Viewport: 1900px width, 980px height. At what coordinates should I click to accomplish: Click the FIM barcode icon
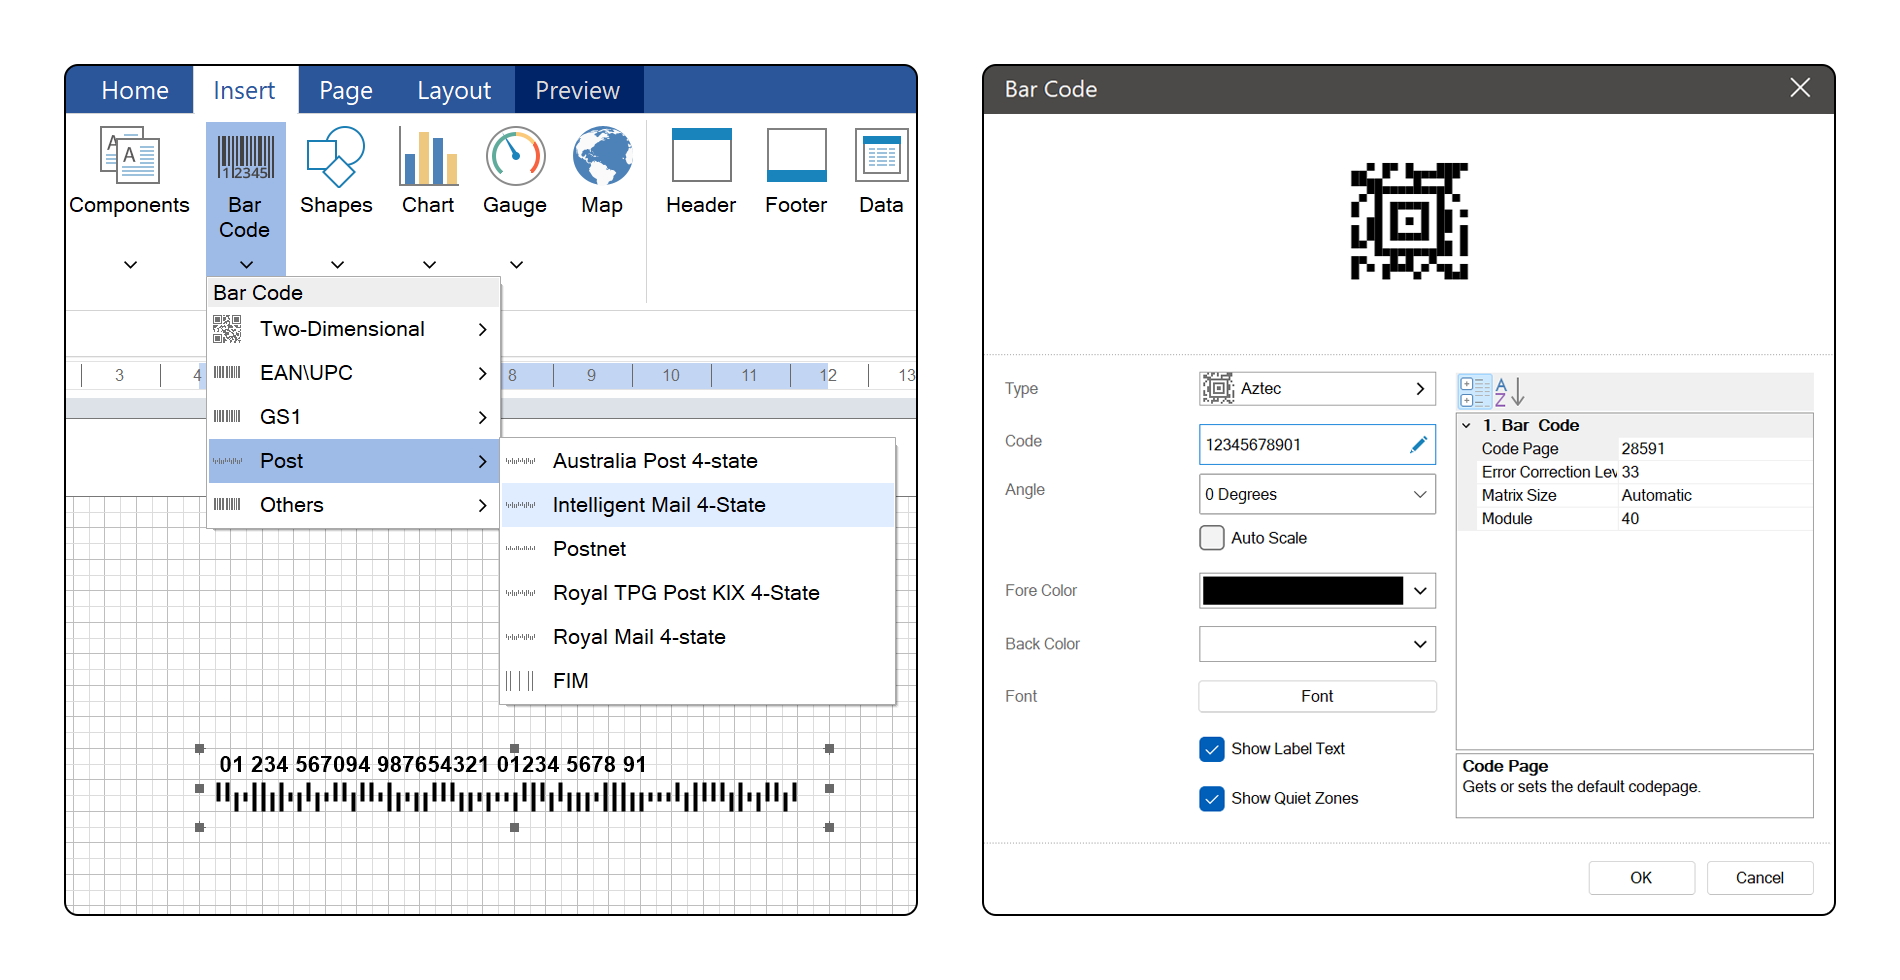tap(520, 681)
